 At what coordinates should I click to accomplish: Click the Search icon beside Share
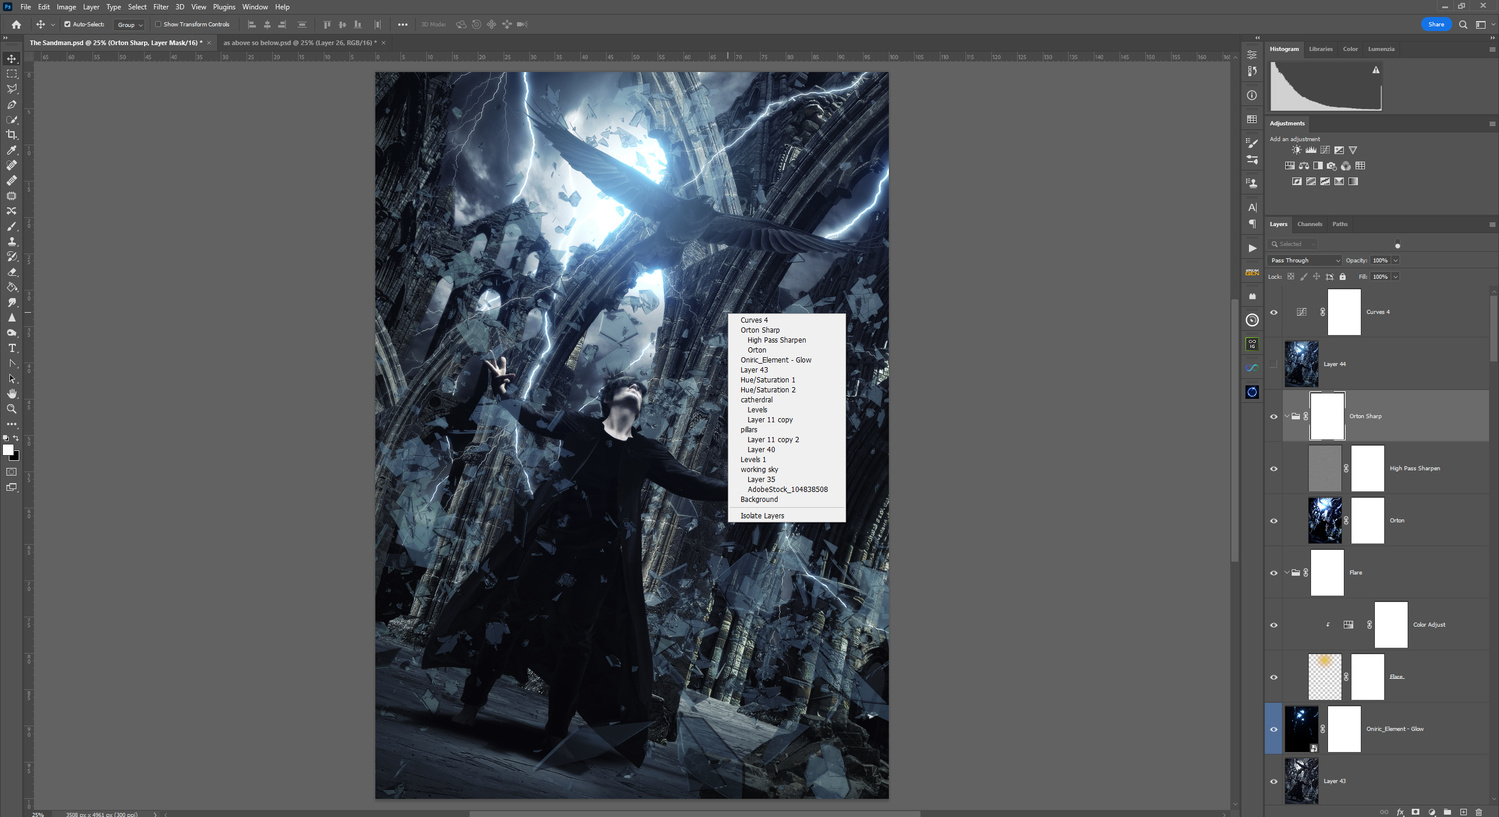(1463, 24)
